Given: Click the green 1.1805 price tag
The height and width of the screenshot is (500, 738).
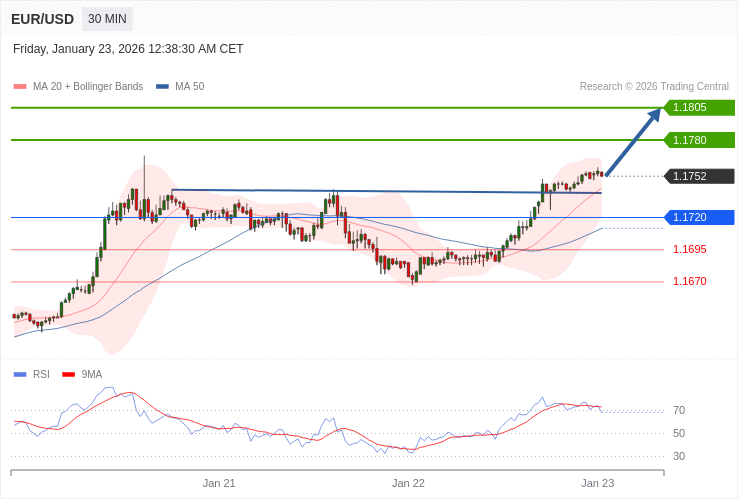Looking at the screenshot, I should coord(699,107).
